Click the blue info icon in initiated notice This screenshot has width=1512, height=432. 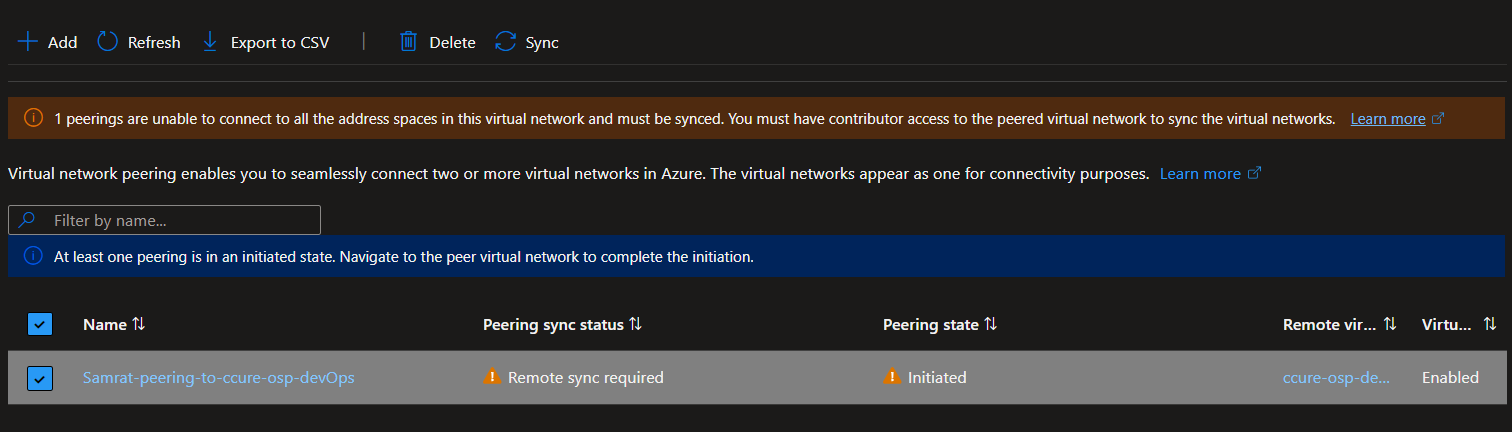click(x=33, y=256)
